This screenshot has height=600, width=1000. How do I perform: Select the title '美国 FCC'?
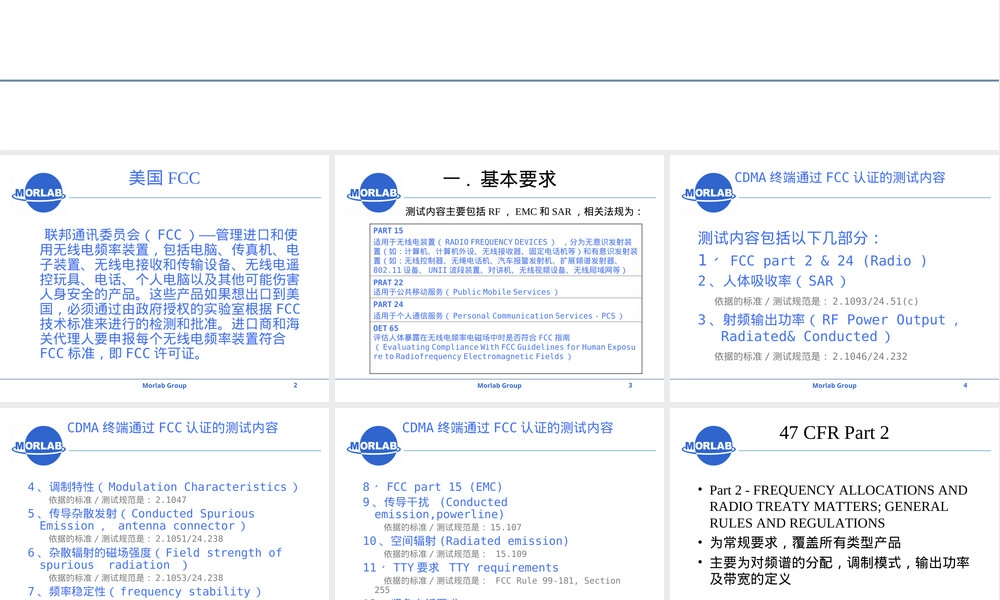165,178
